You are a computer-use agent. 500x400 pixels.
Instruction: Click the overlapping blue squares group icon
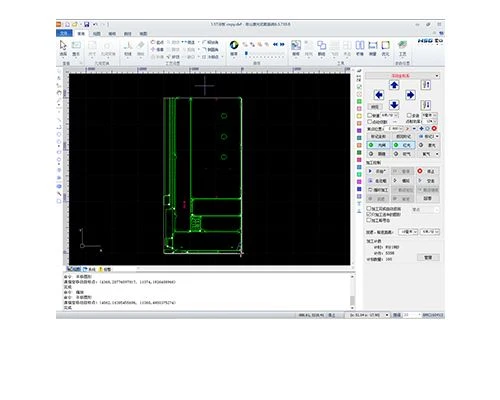click(x=321, y=45)
